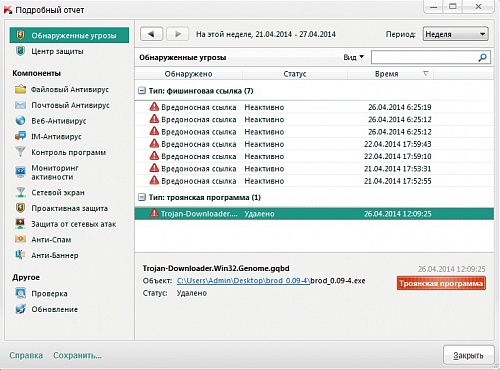This screenshot has width=500, height=370.
Task: Click the shield icon beside Обнаруженные угрозы
Action: click(x=21, y=35)
